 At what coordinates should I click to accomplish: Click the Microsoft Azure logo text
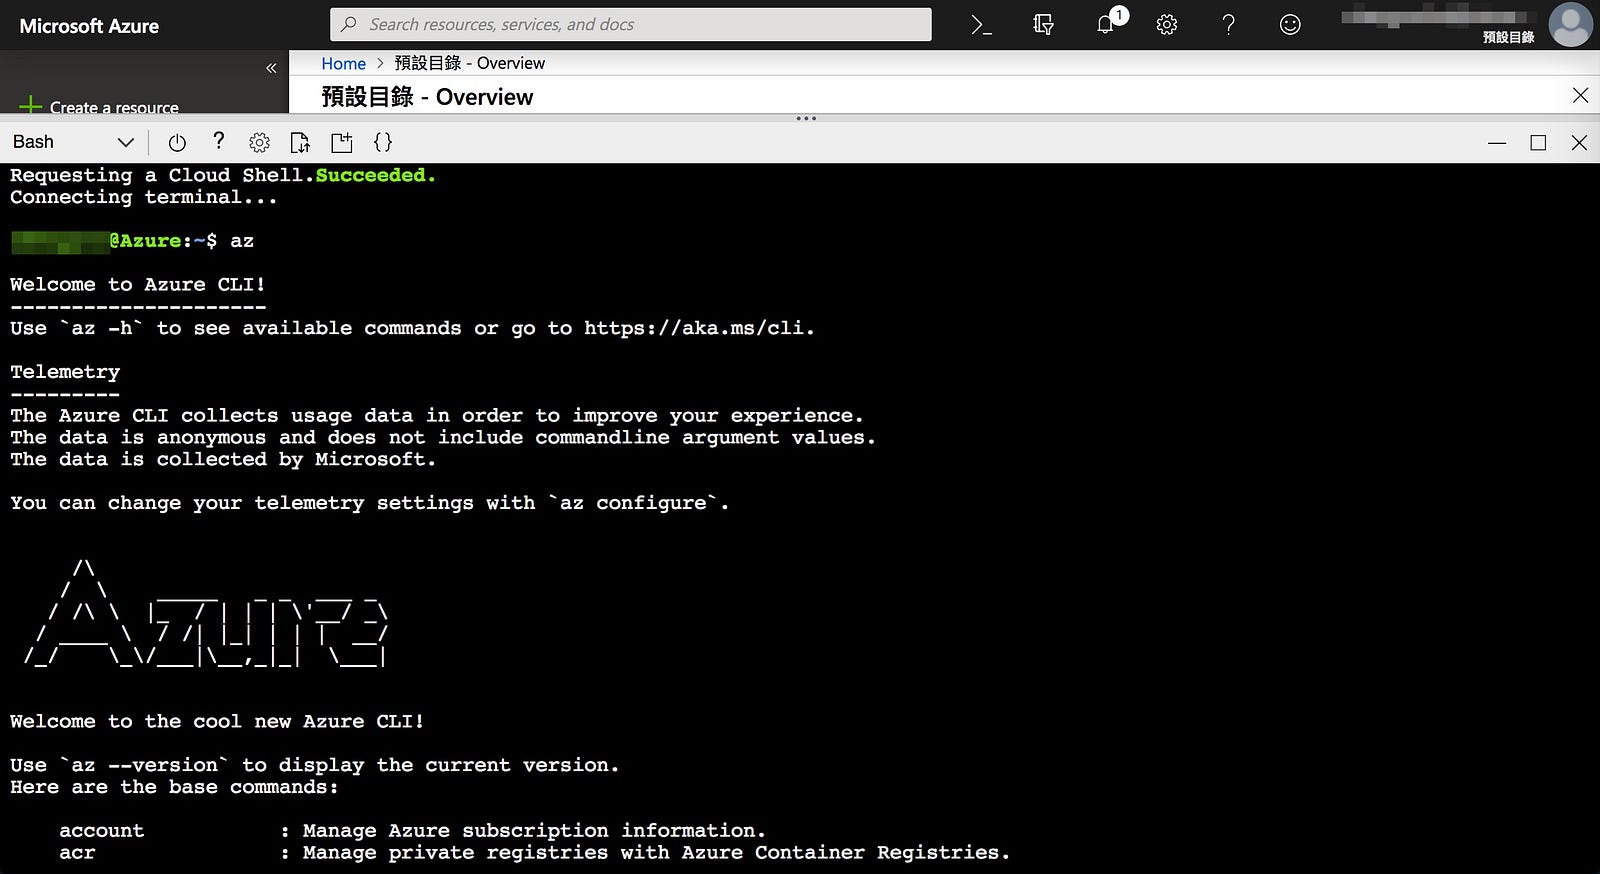[89, 26]
